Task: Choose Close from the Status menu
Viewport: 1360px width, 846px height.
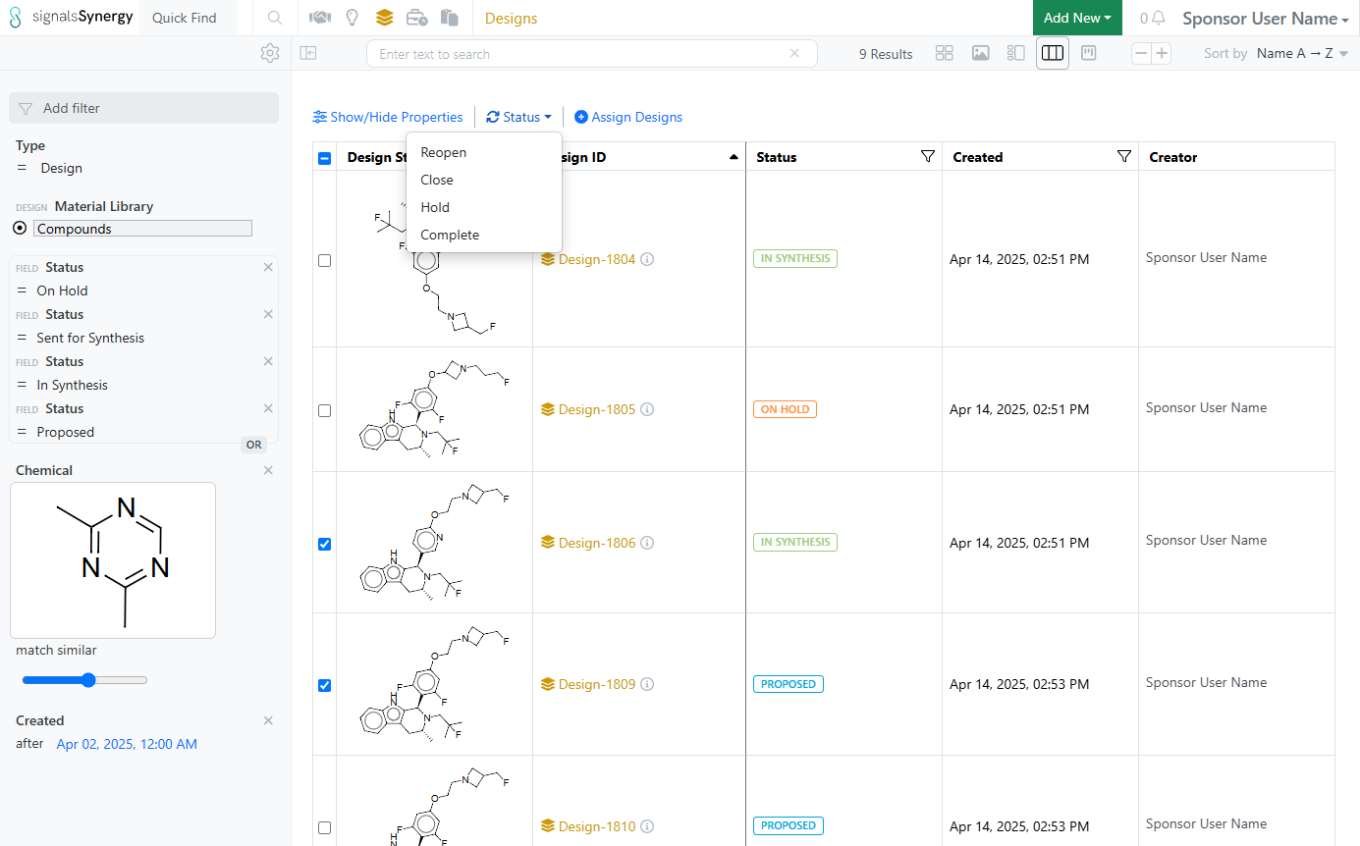Action: [484, 180]
